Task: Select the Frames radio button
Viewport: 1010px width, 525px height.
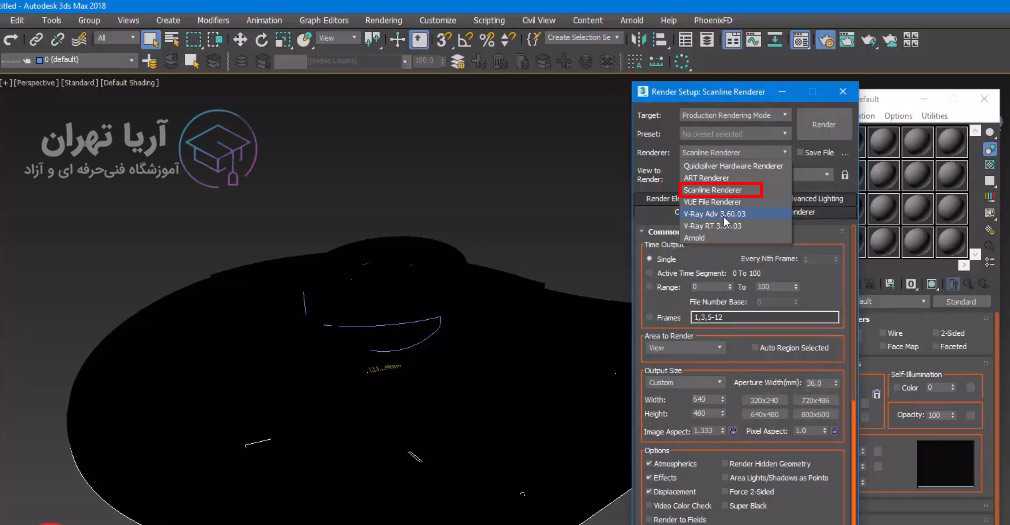Action: 649,317
